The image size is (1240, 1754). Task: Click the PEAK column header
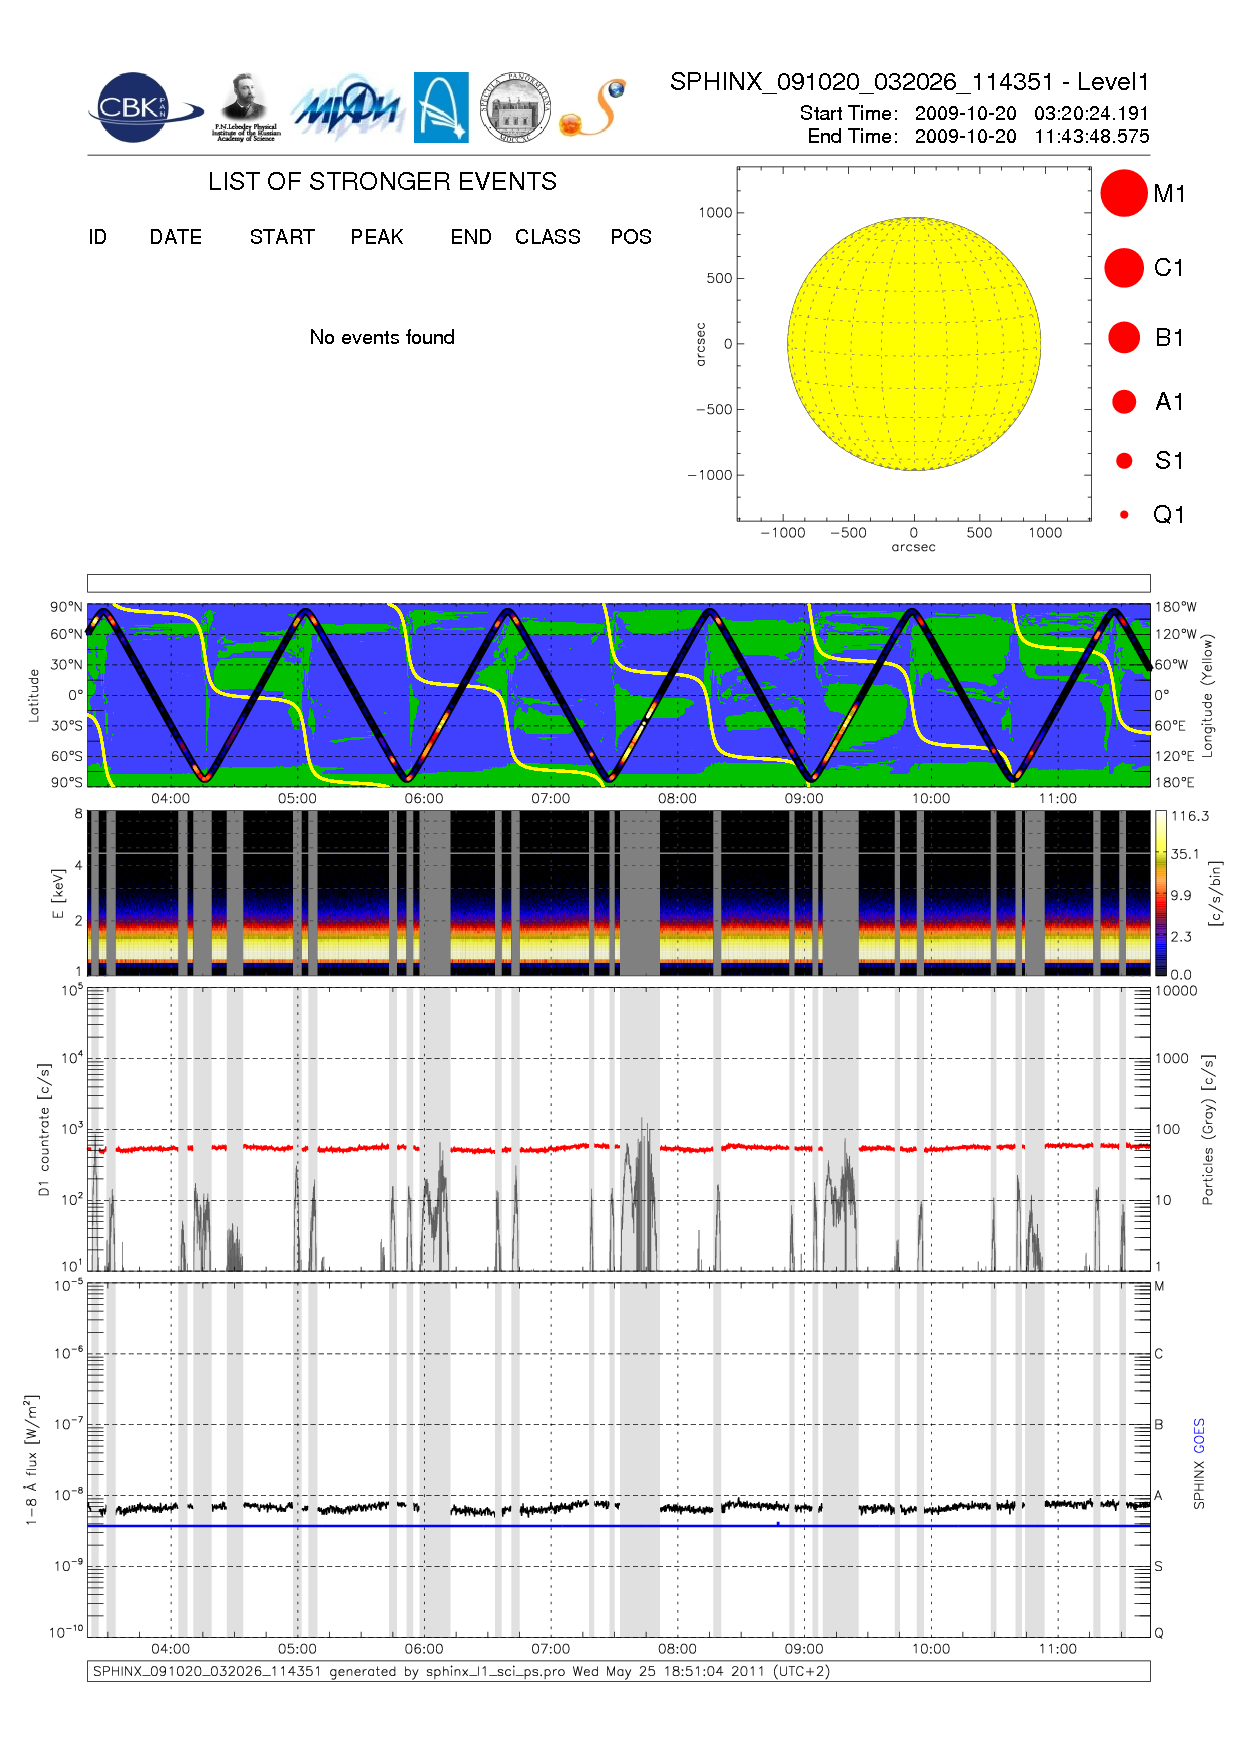click(x=376, y=237)
